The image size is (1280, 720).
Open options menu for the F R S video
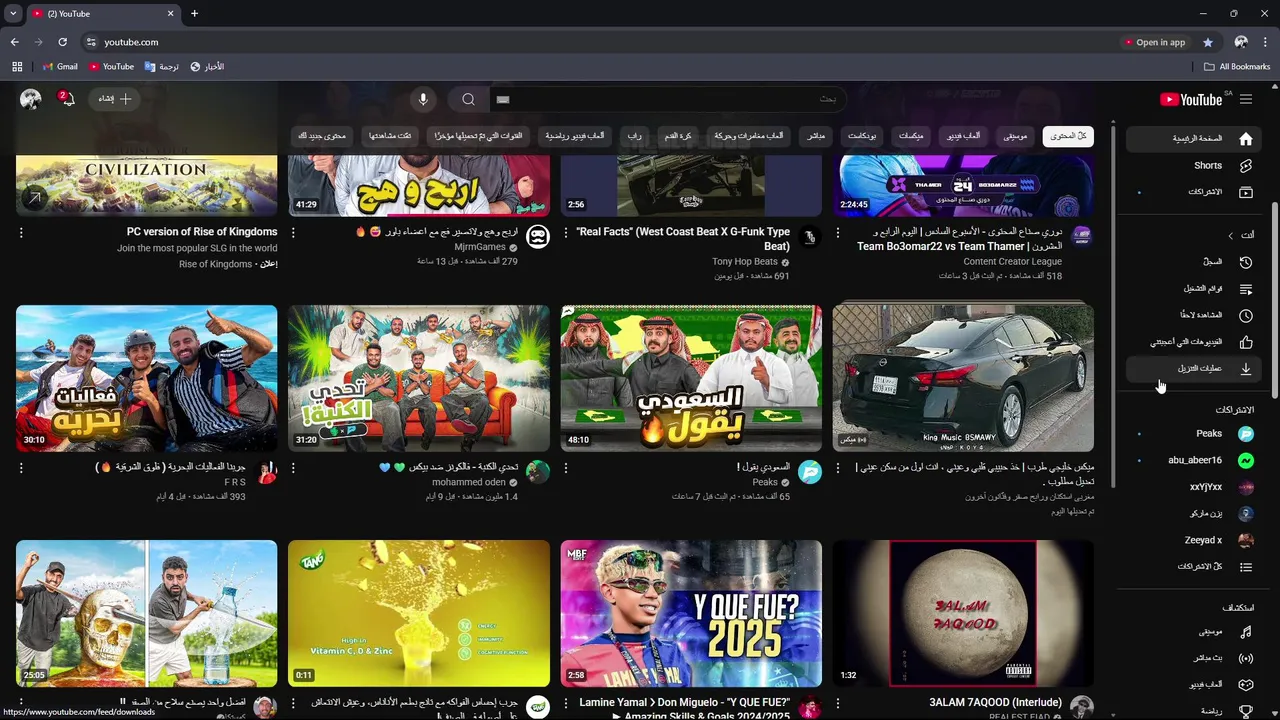(x=21, y=467)
